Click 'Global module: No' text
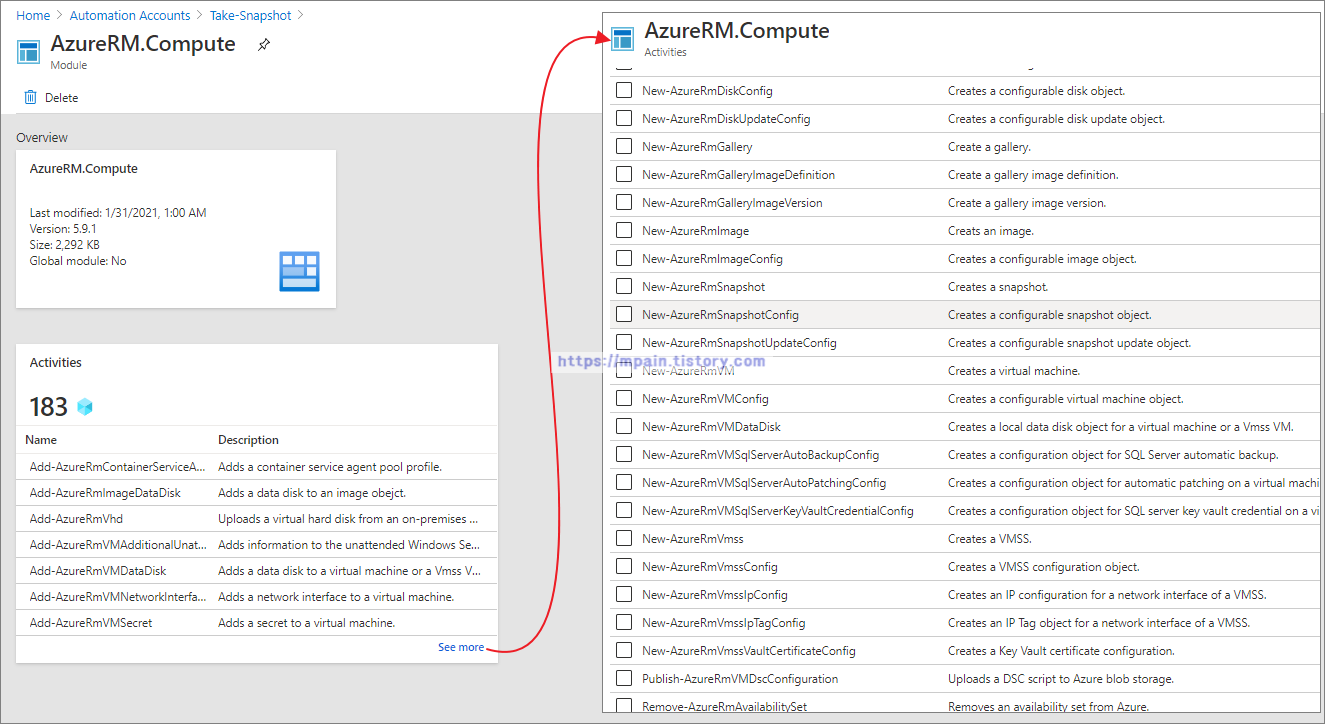Image resolution: width=1325 pixels, height=724 pixels. pyautogui.click(x=78, y=261)
